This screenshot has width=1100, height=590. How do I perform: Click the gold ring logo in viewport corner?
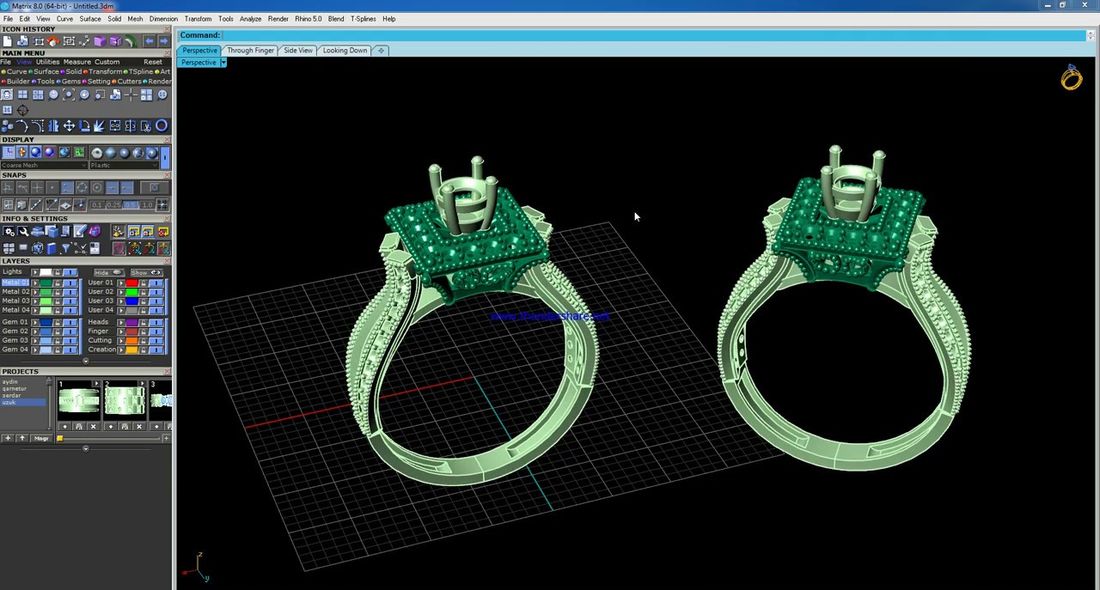pyautogui.click(x=1071, y=78)
